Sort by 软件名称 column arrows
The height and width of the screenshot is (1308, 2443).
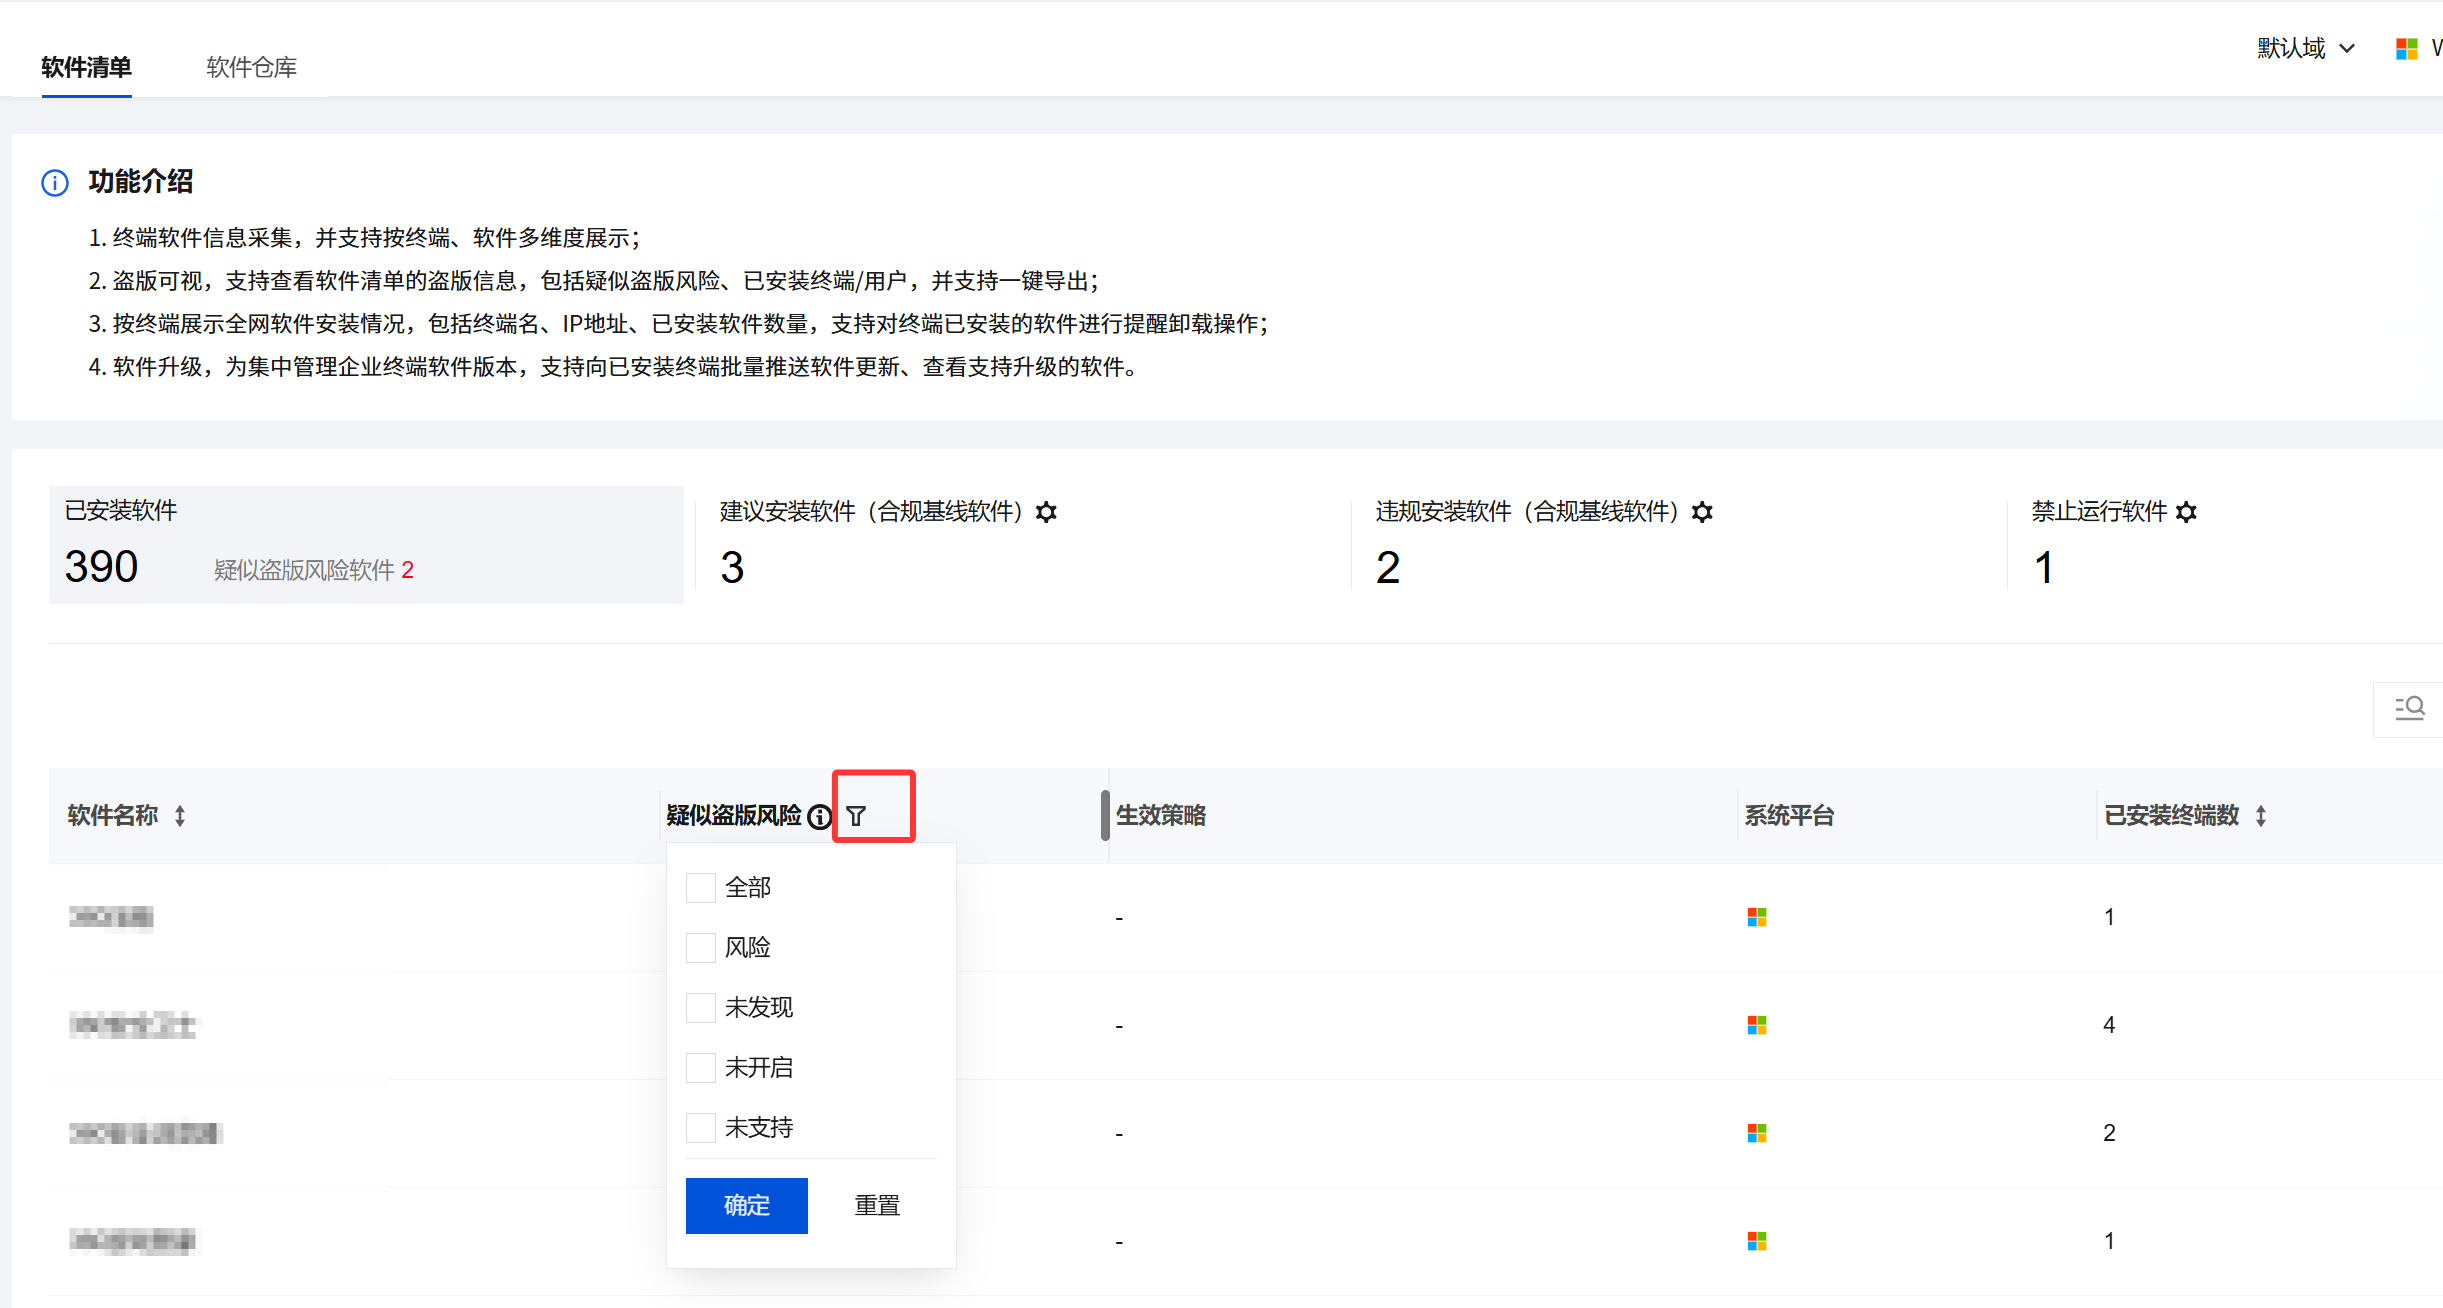[x=180, y=816]
